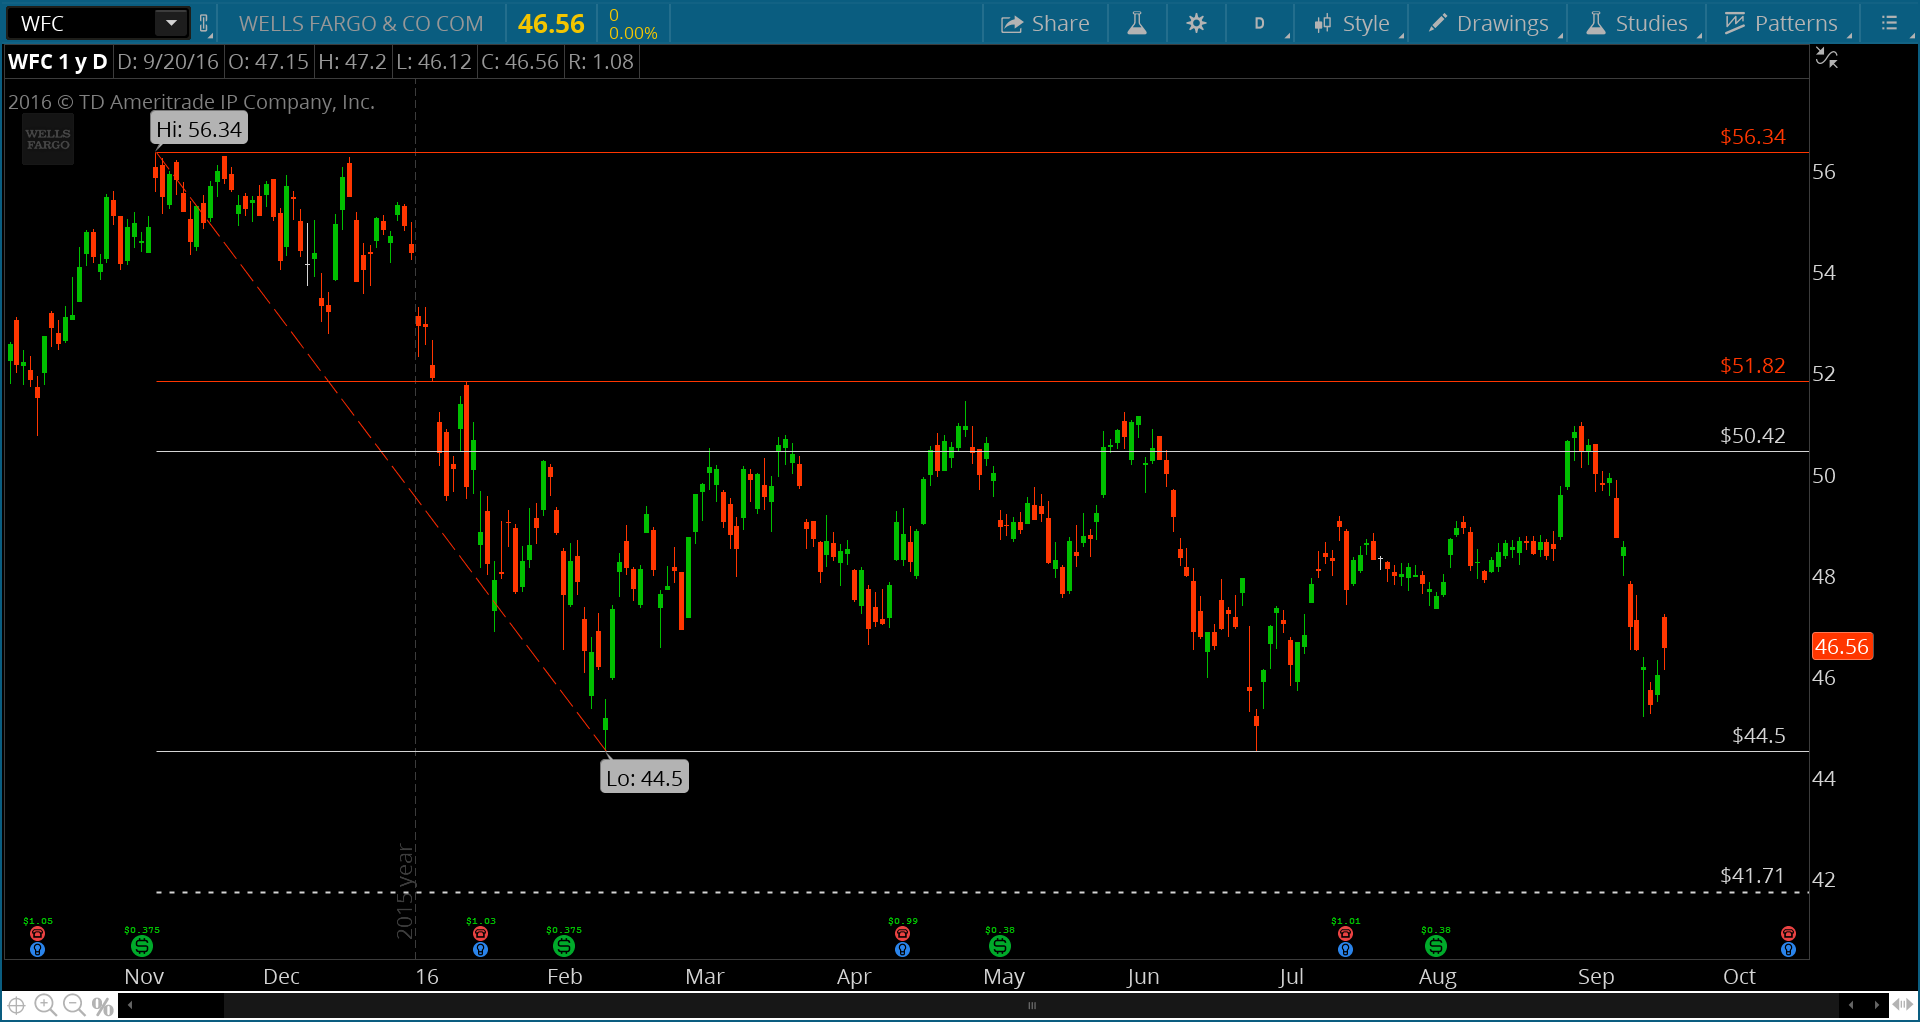
Task: Click the $41.71 dashed level label
Action: pyautogui.click(x=1752, y=875)
